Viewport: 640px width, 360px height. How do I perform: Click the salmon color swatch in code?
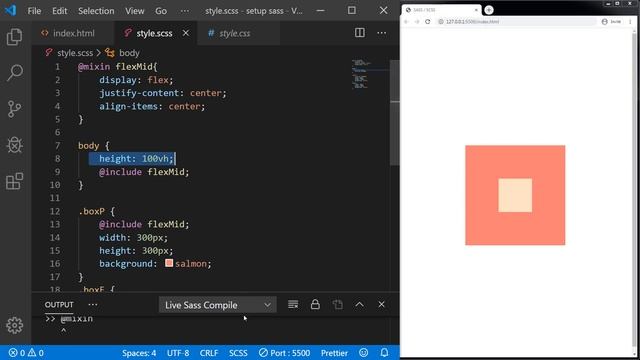(x=169, y=263)
